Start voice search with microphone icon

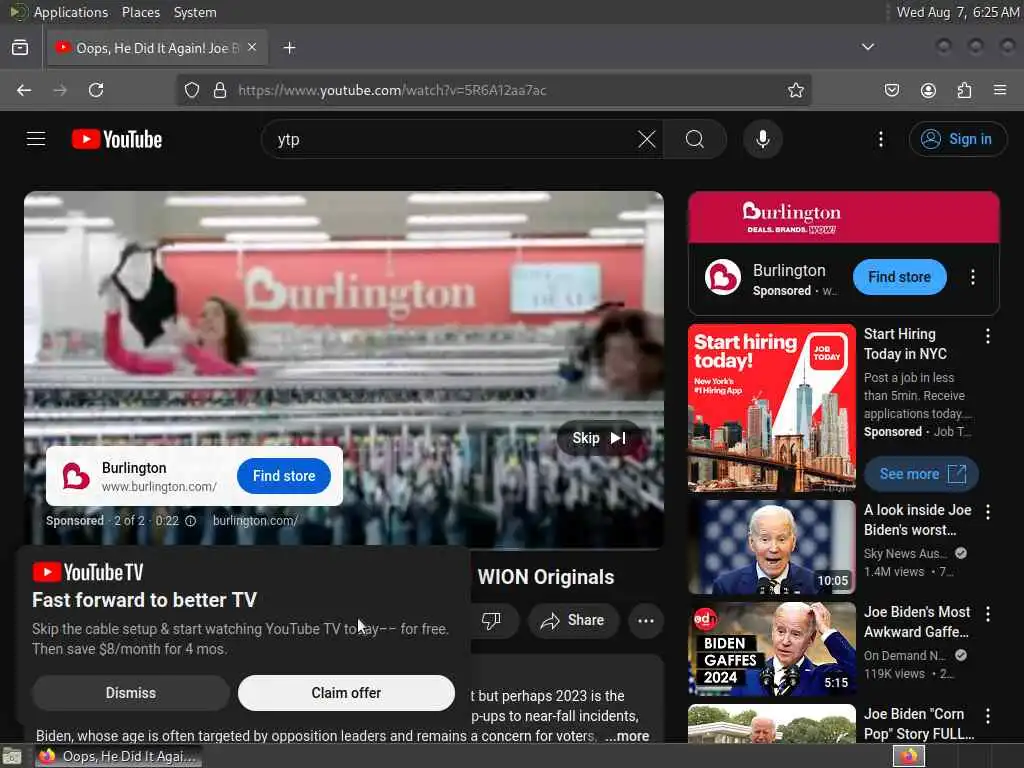point(762,139)
